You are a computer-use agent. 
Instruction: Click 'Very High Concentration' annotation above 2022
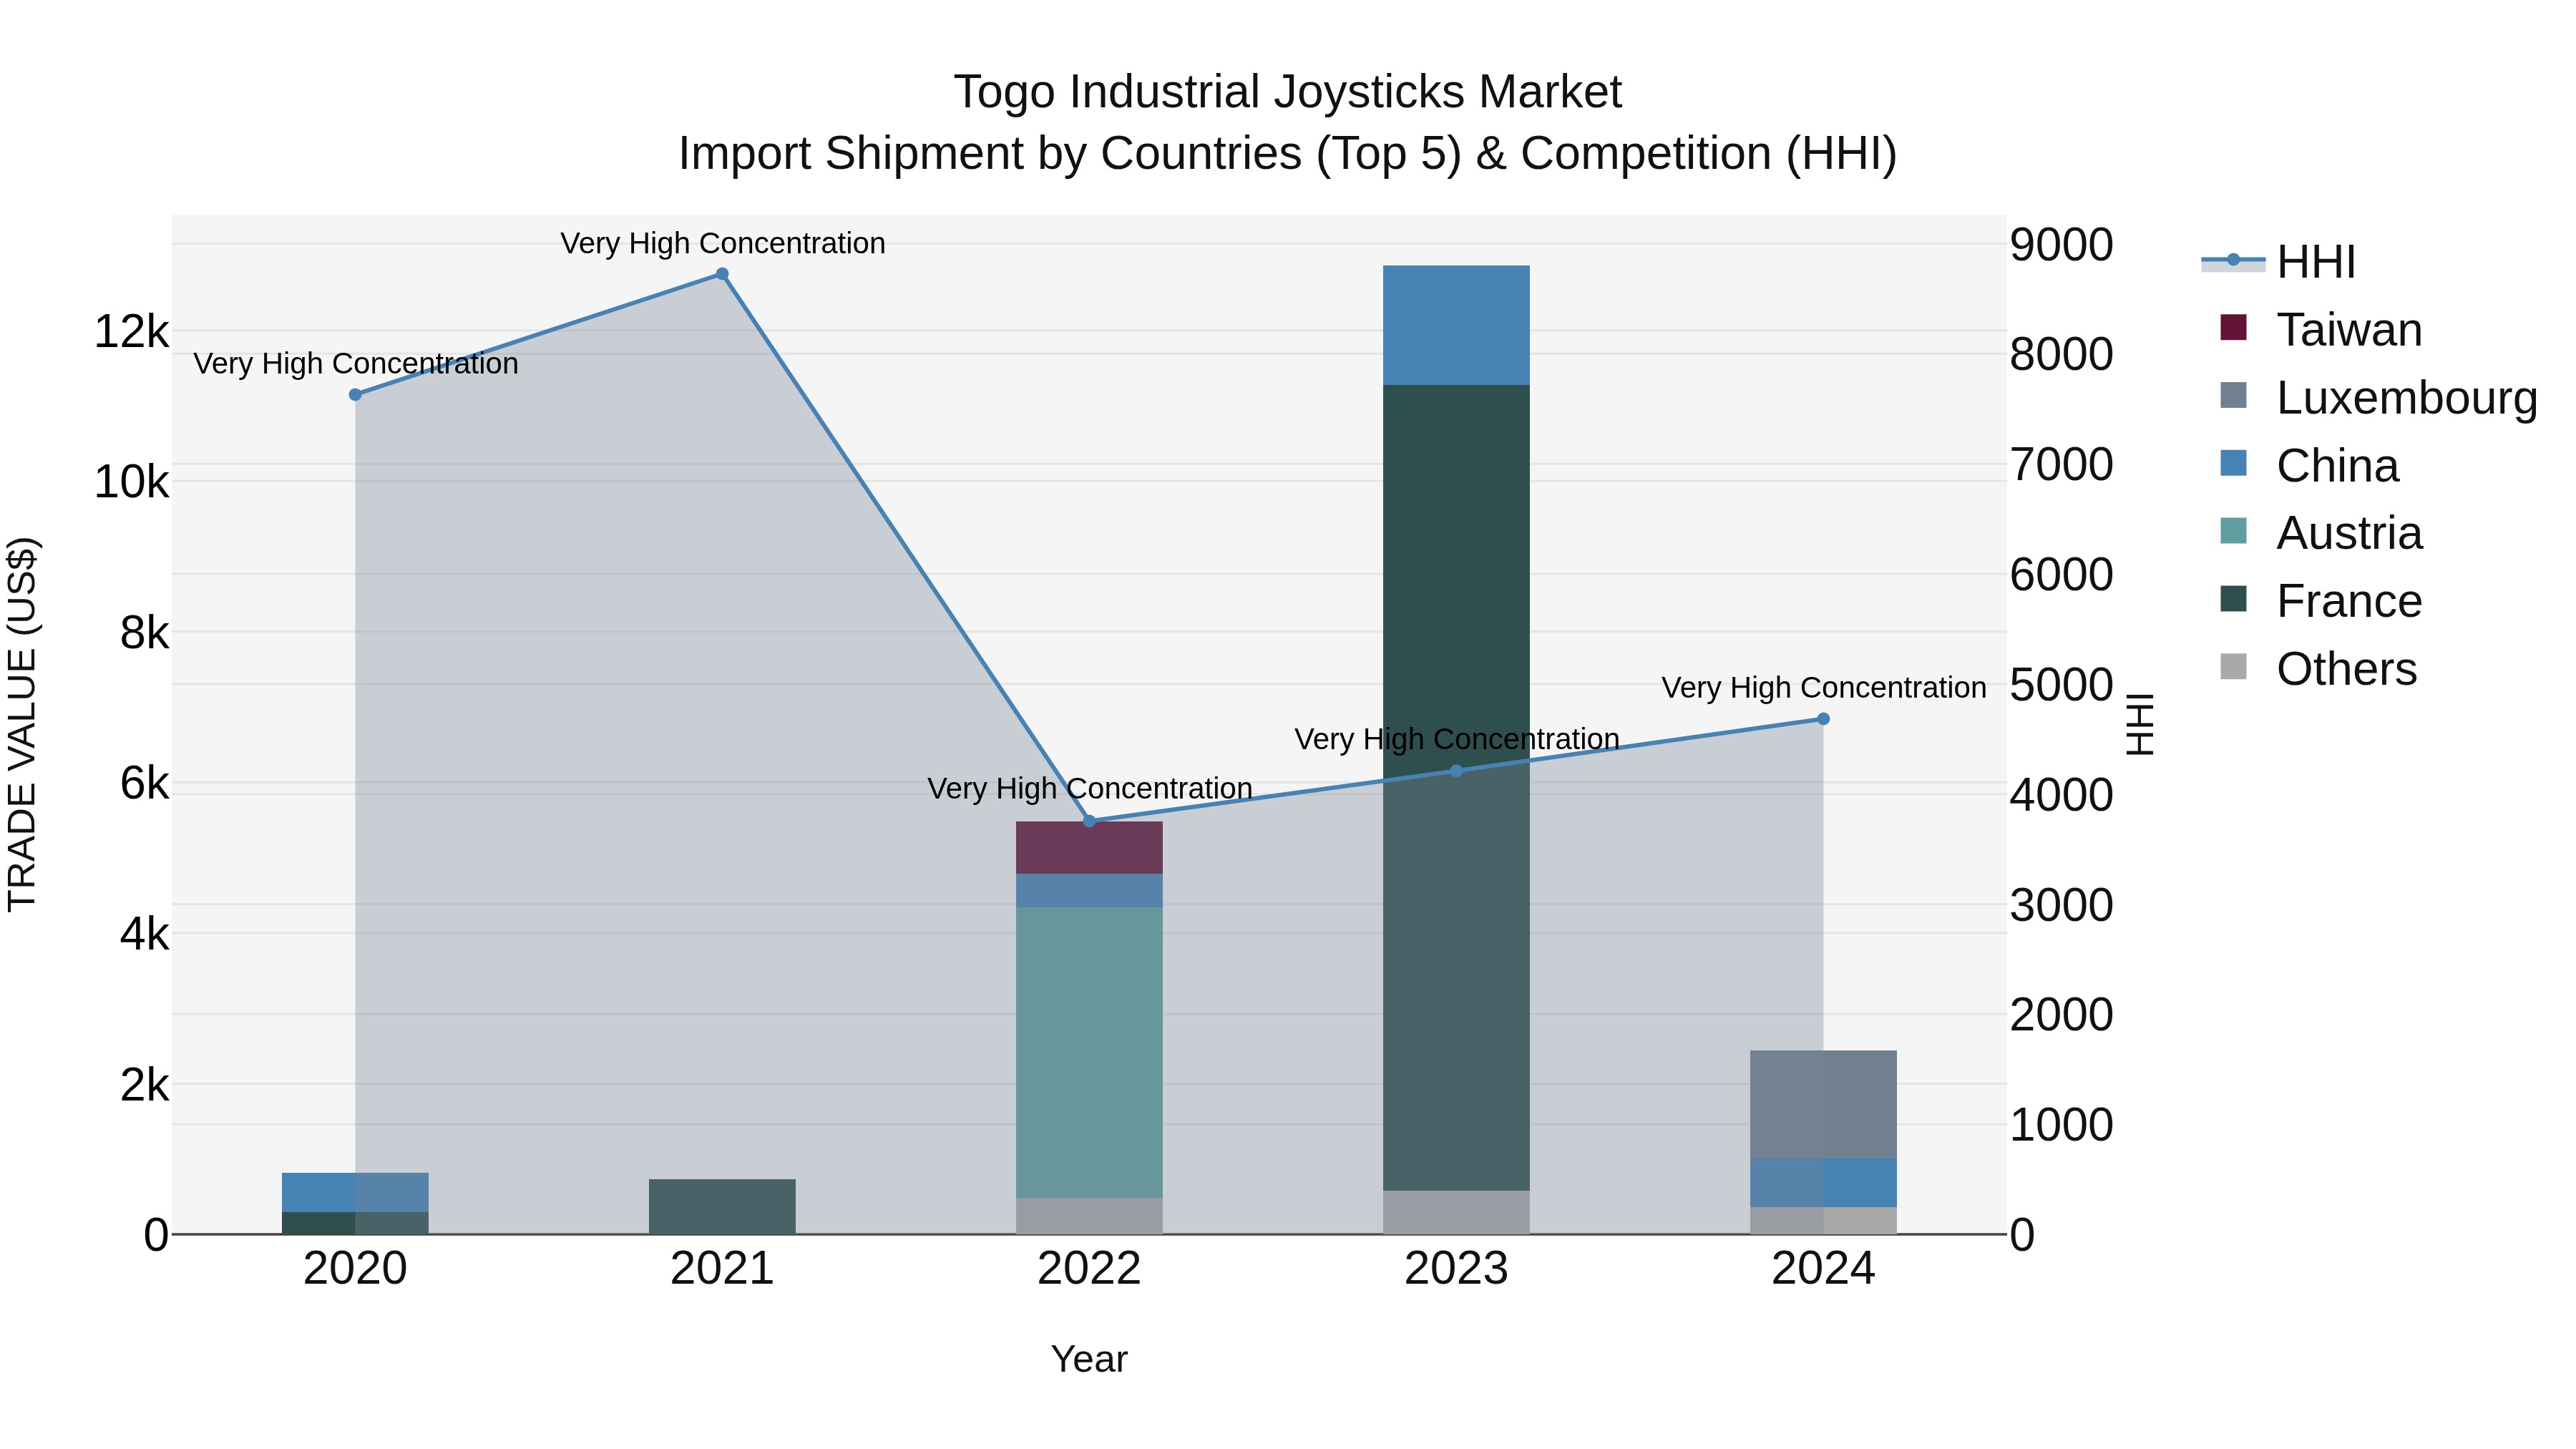(1090, 788)
